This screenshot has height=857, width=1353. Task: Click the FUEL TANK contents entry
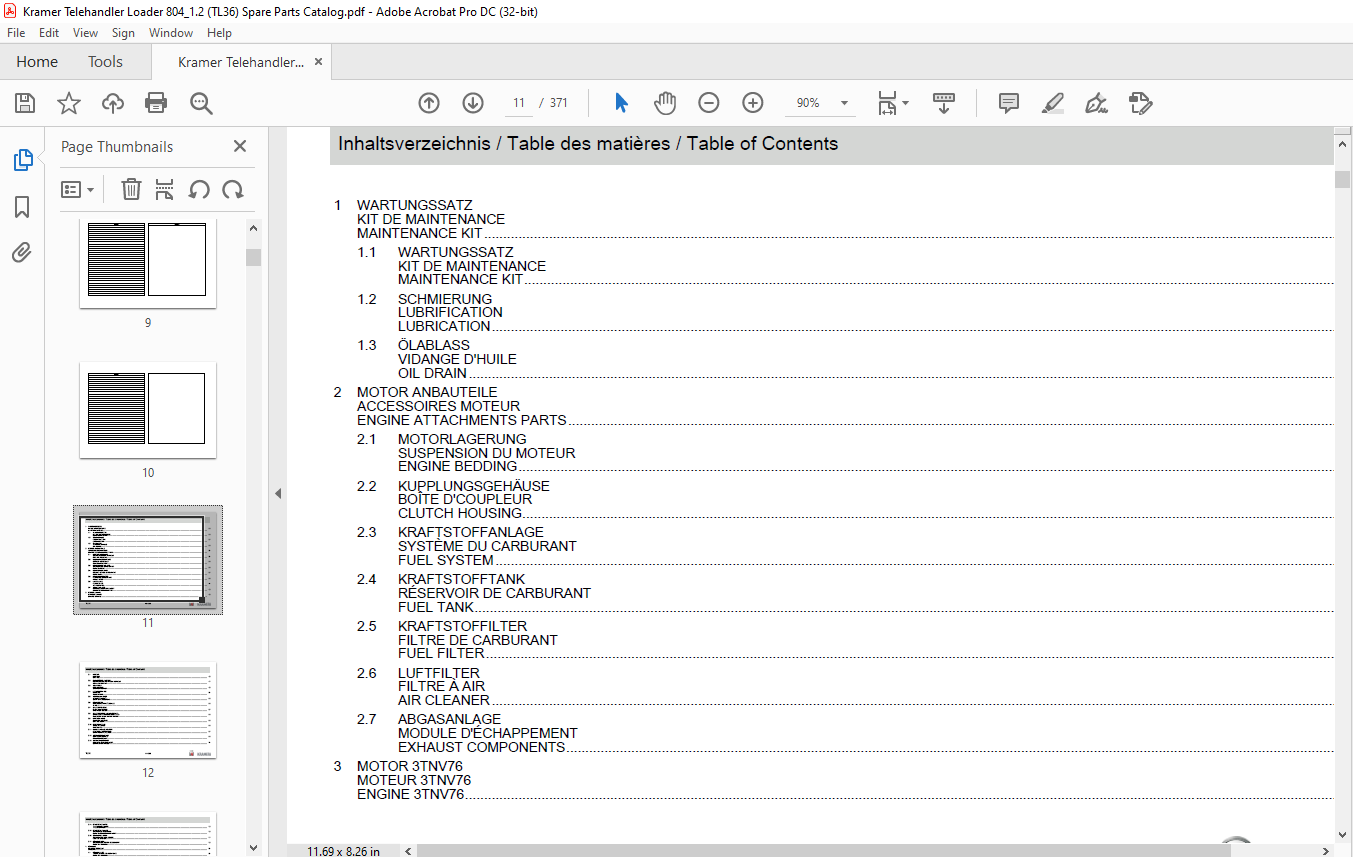[x=436, y=607]
